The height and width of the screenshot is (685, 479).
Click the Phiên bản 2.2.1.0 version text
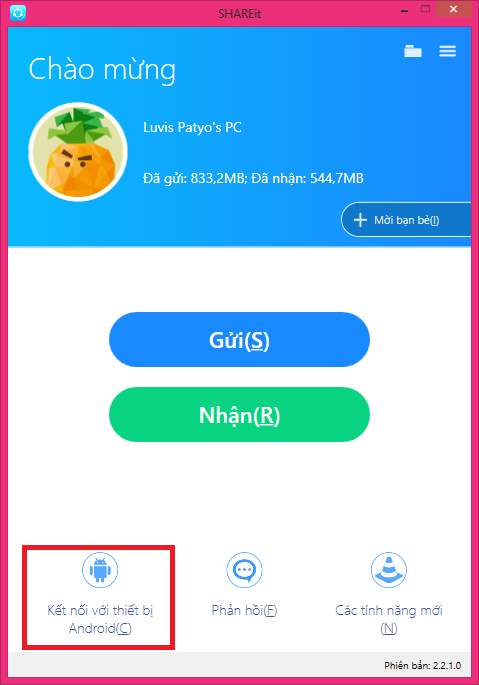(423, 665)
